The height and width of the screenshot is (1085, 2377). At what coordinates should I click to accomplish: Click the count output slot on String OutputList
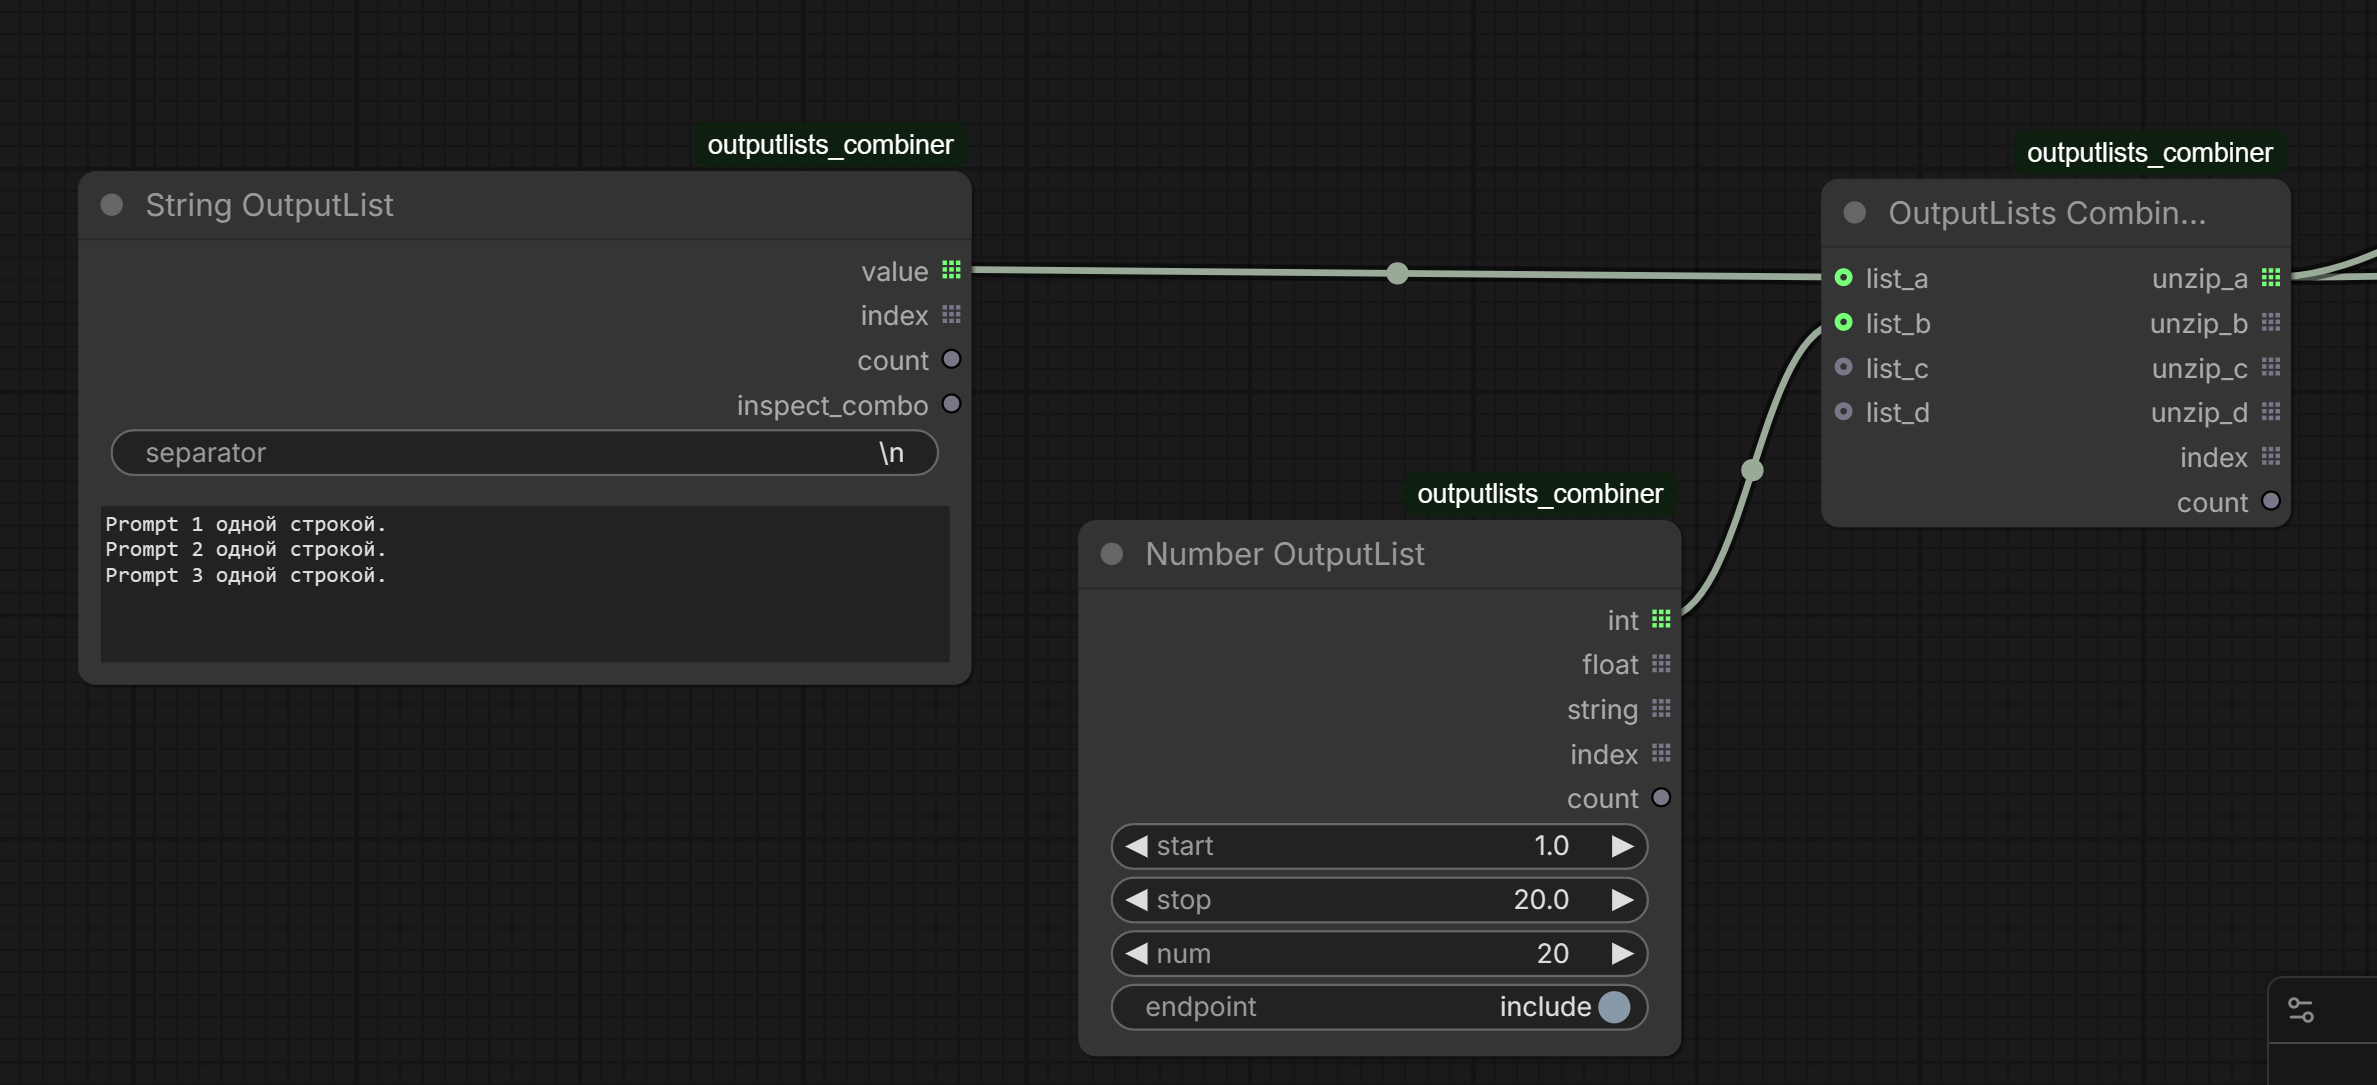(951, 359)
